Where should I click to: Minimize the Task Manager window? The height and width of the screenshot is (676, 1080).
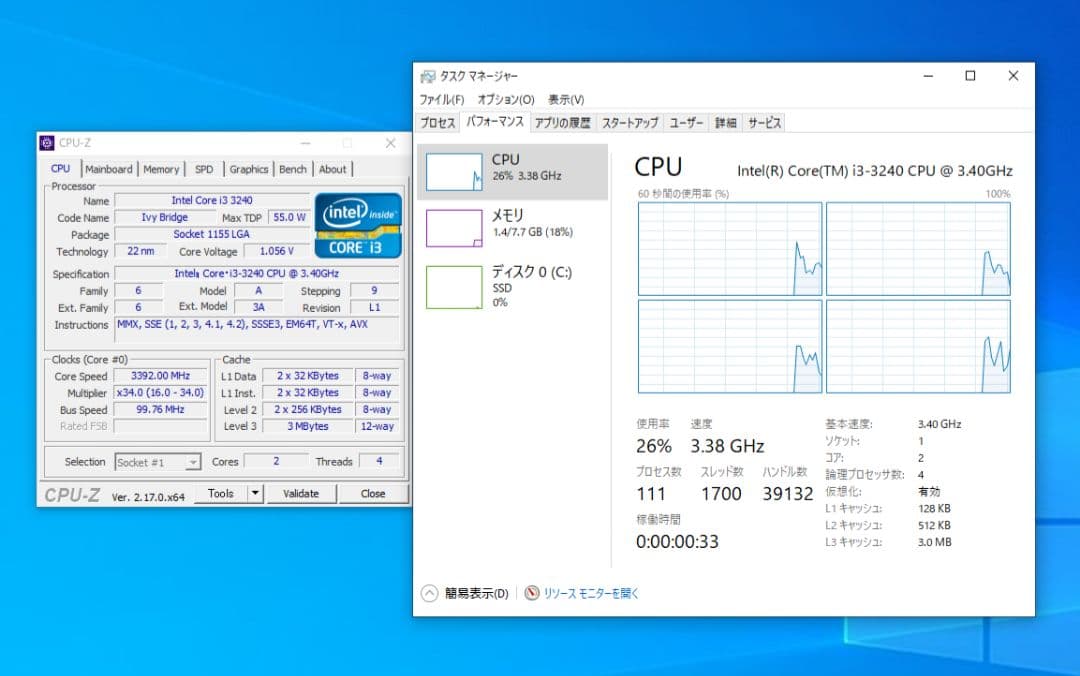(928, 76)
